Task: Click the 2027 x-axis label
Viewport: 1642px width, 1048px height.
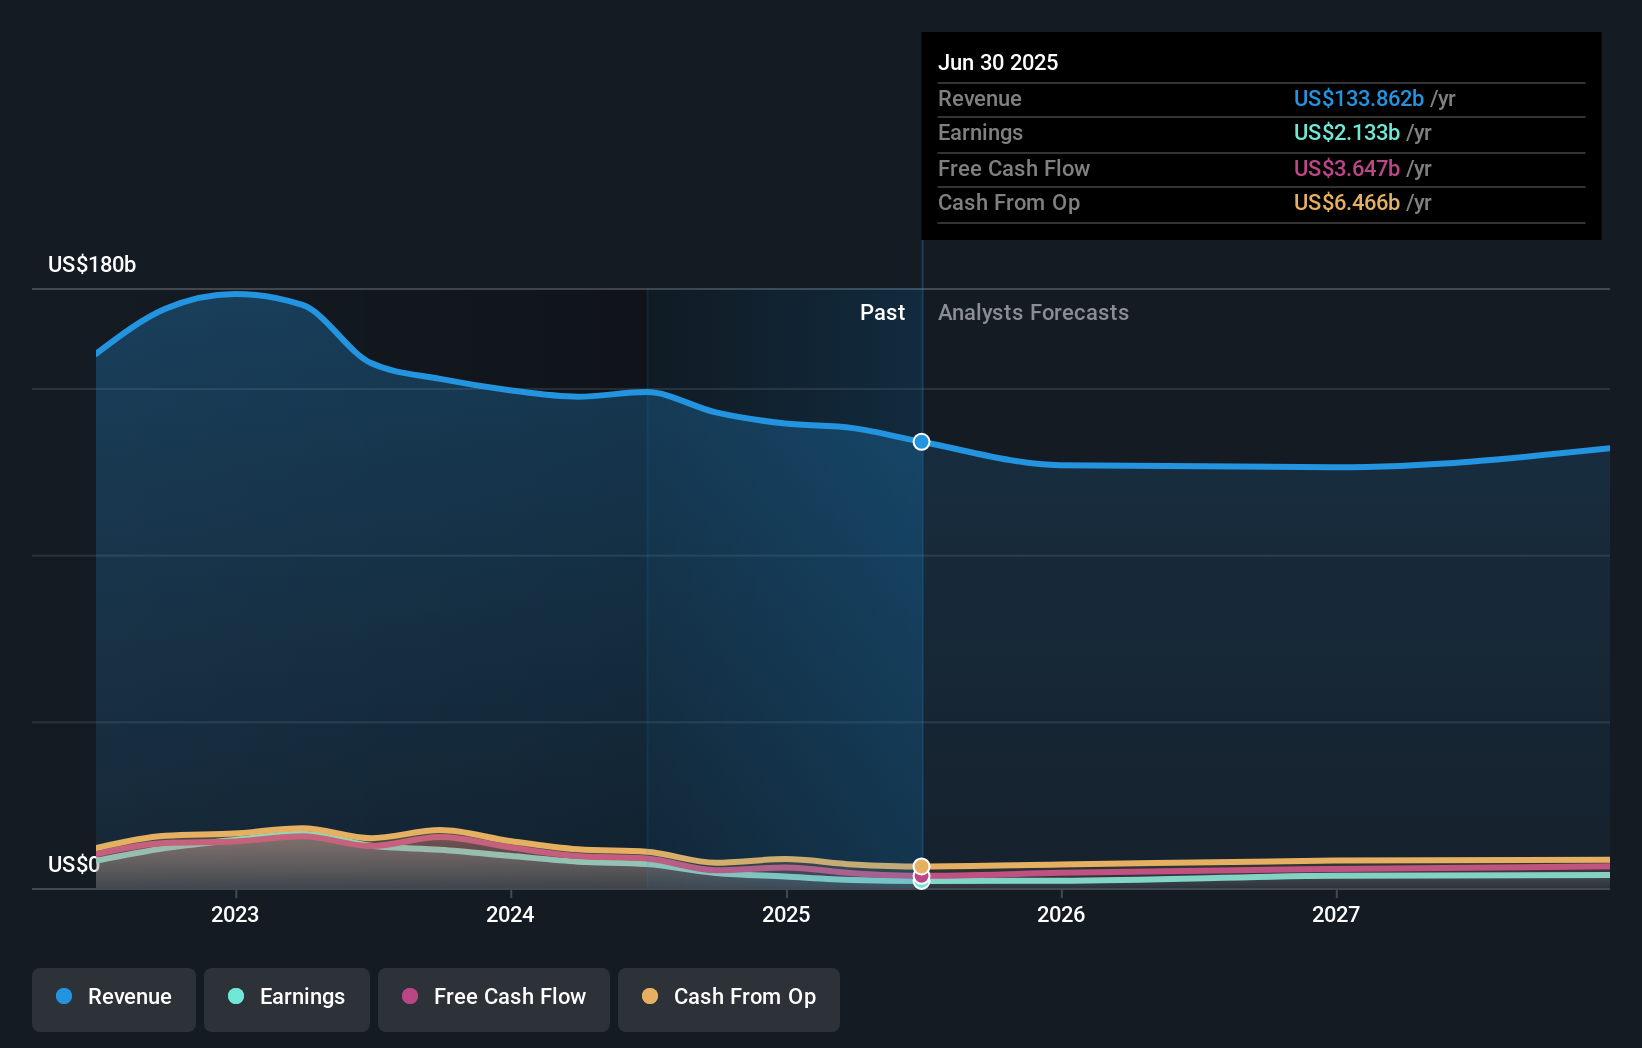Action: [x=1336, y=914]
